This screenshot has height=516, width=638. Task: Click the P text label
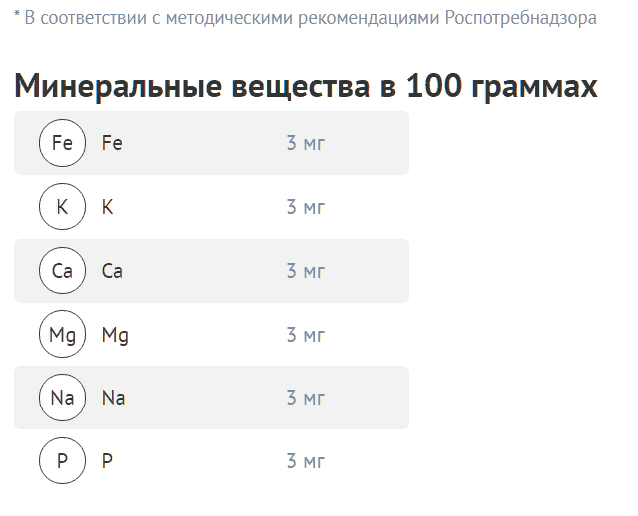pyautogui.click(x=108, y=462)
